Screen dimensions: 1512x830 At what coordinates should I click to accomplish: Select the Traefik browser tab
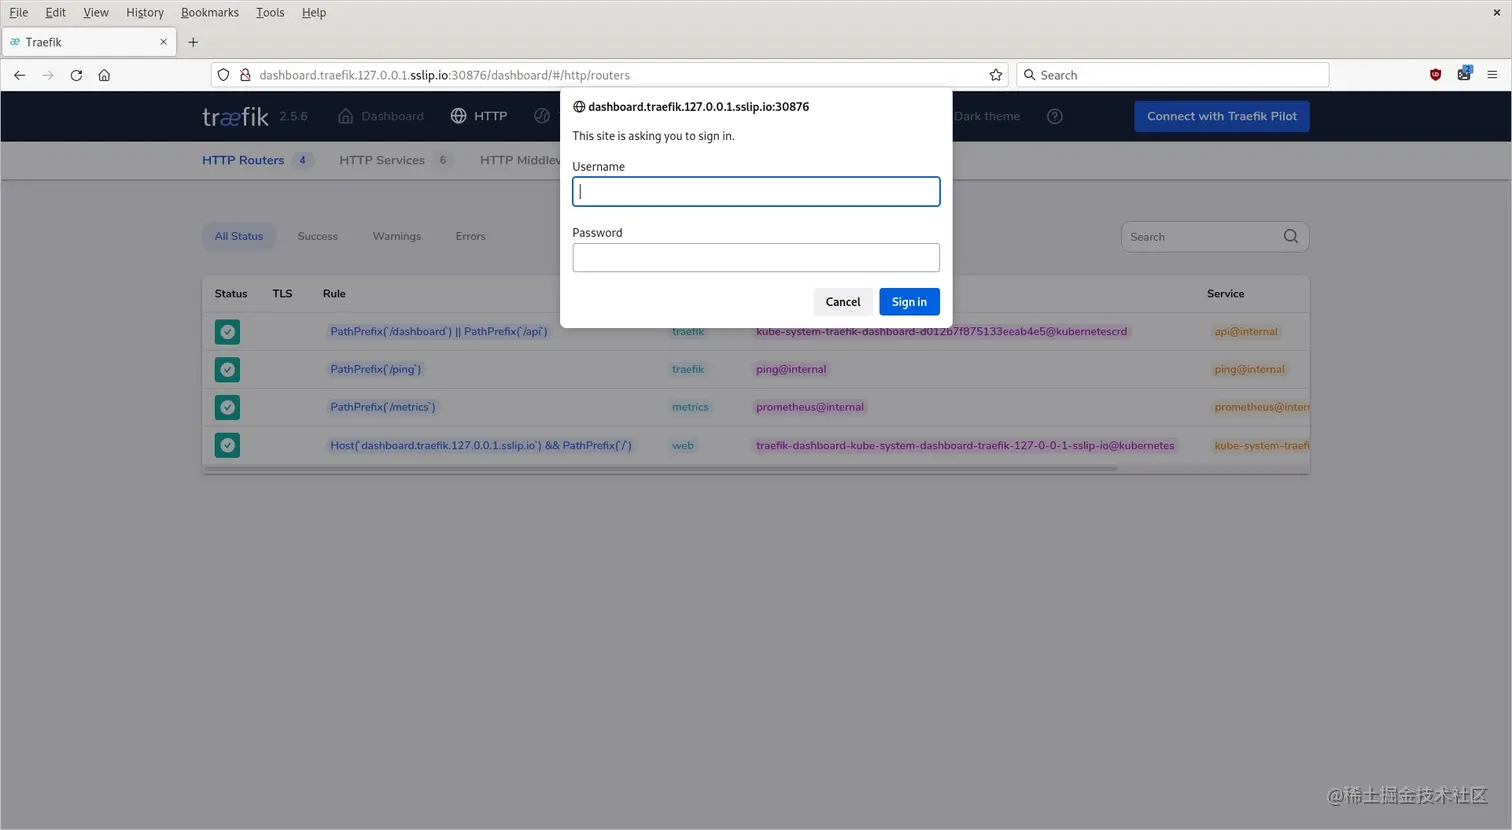click(x=89, y=42)
